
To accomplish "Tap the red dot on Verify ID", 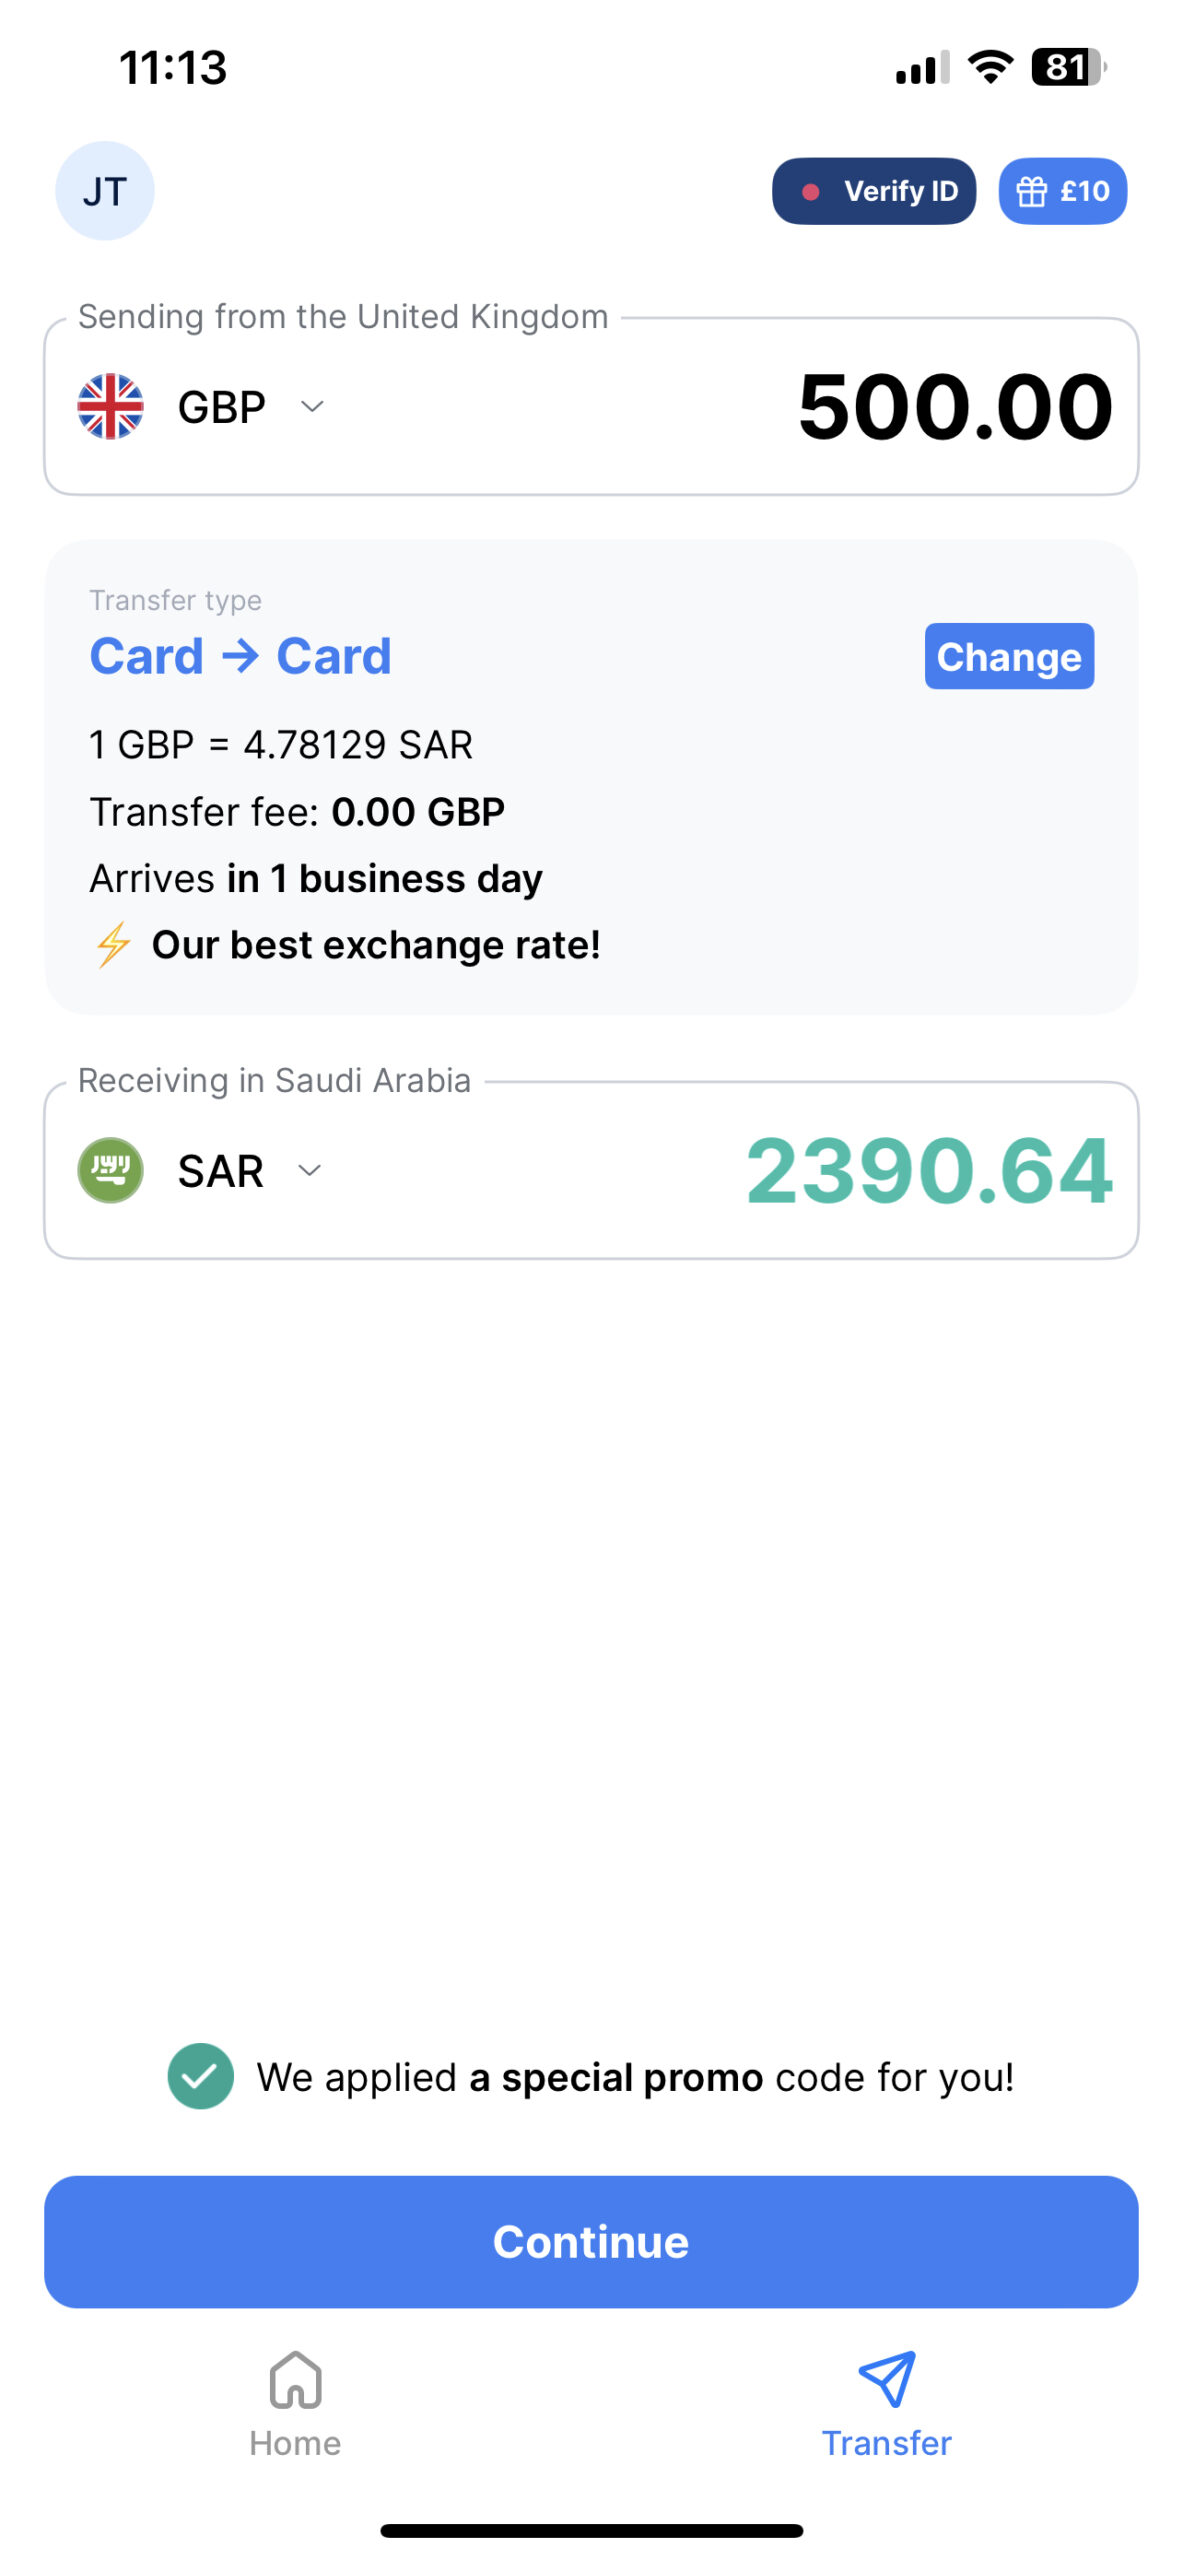I will (810, 191).
